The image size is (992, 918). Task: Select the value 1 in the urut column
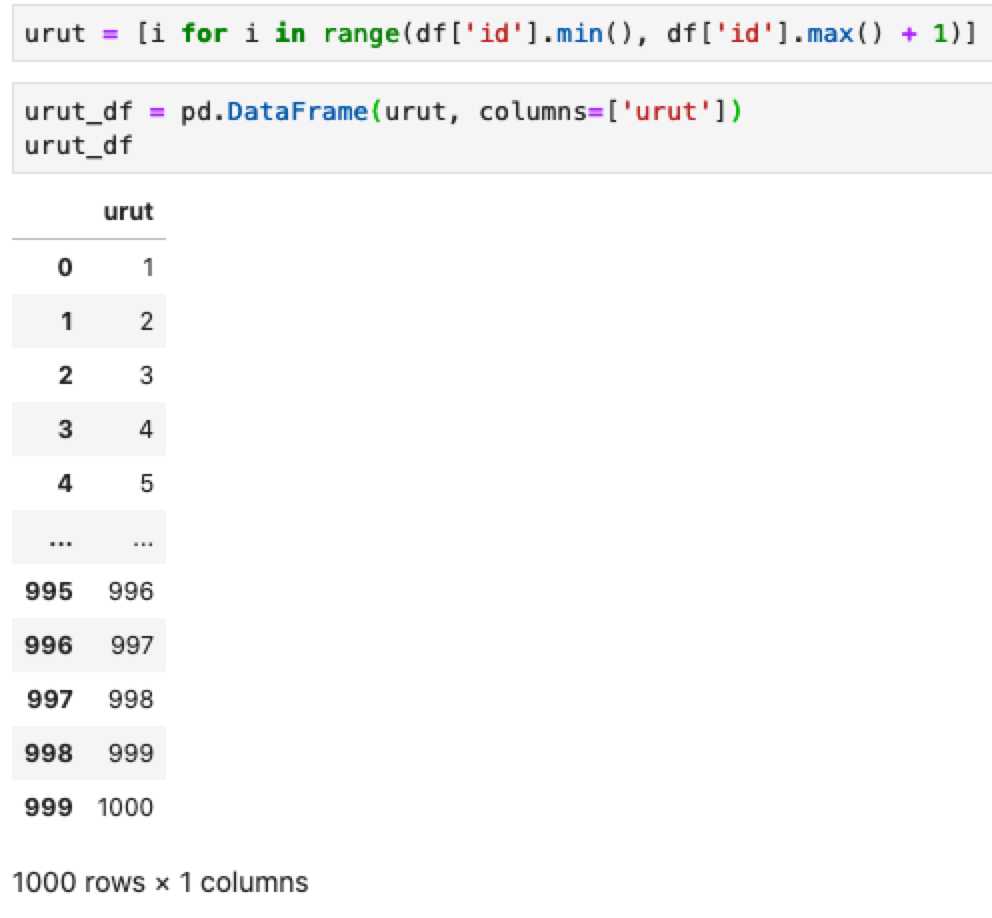[146, 267]
